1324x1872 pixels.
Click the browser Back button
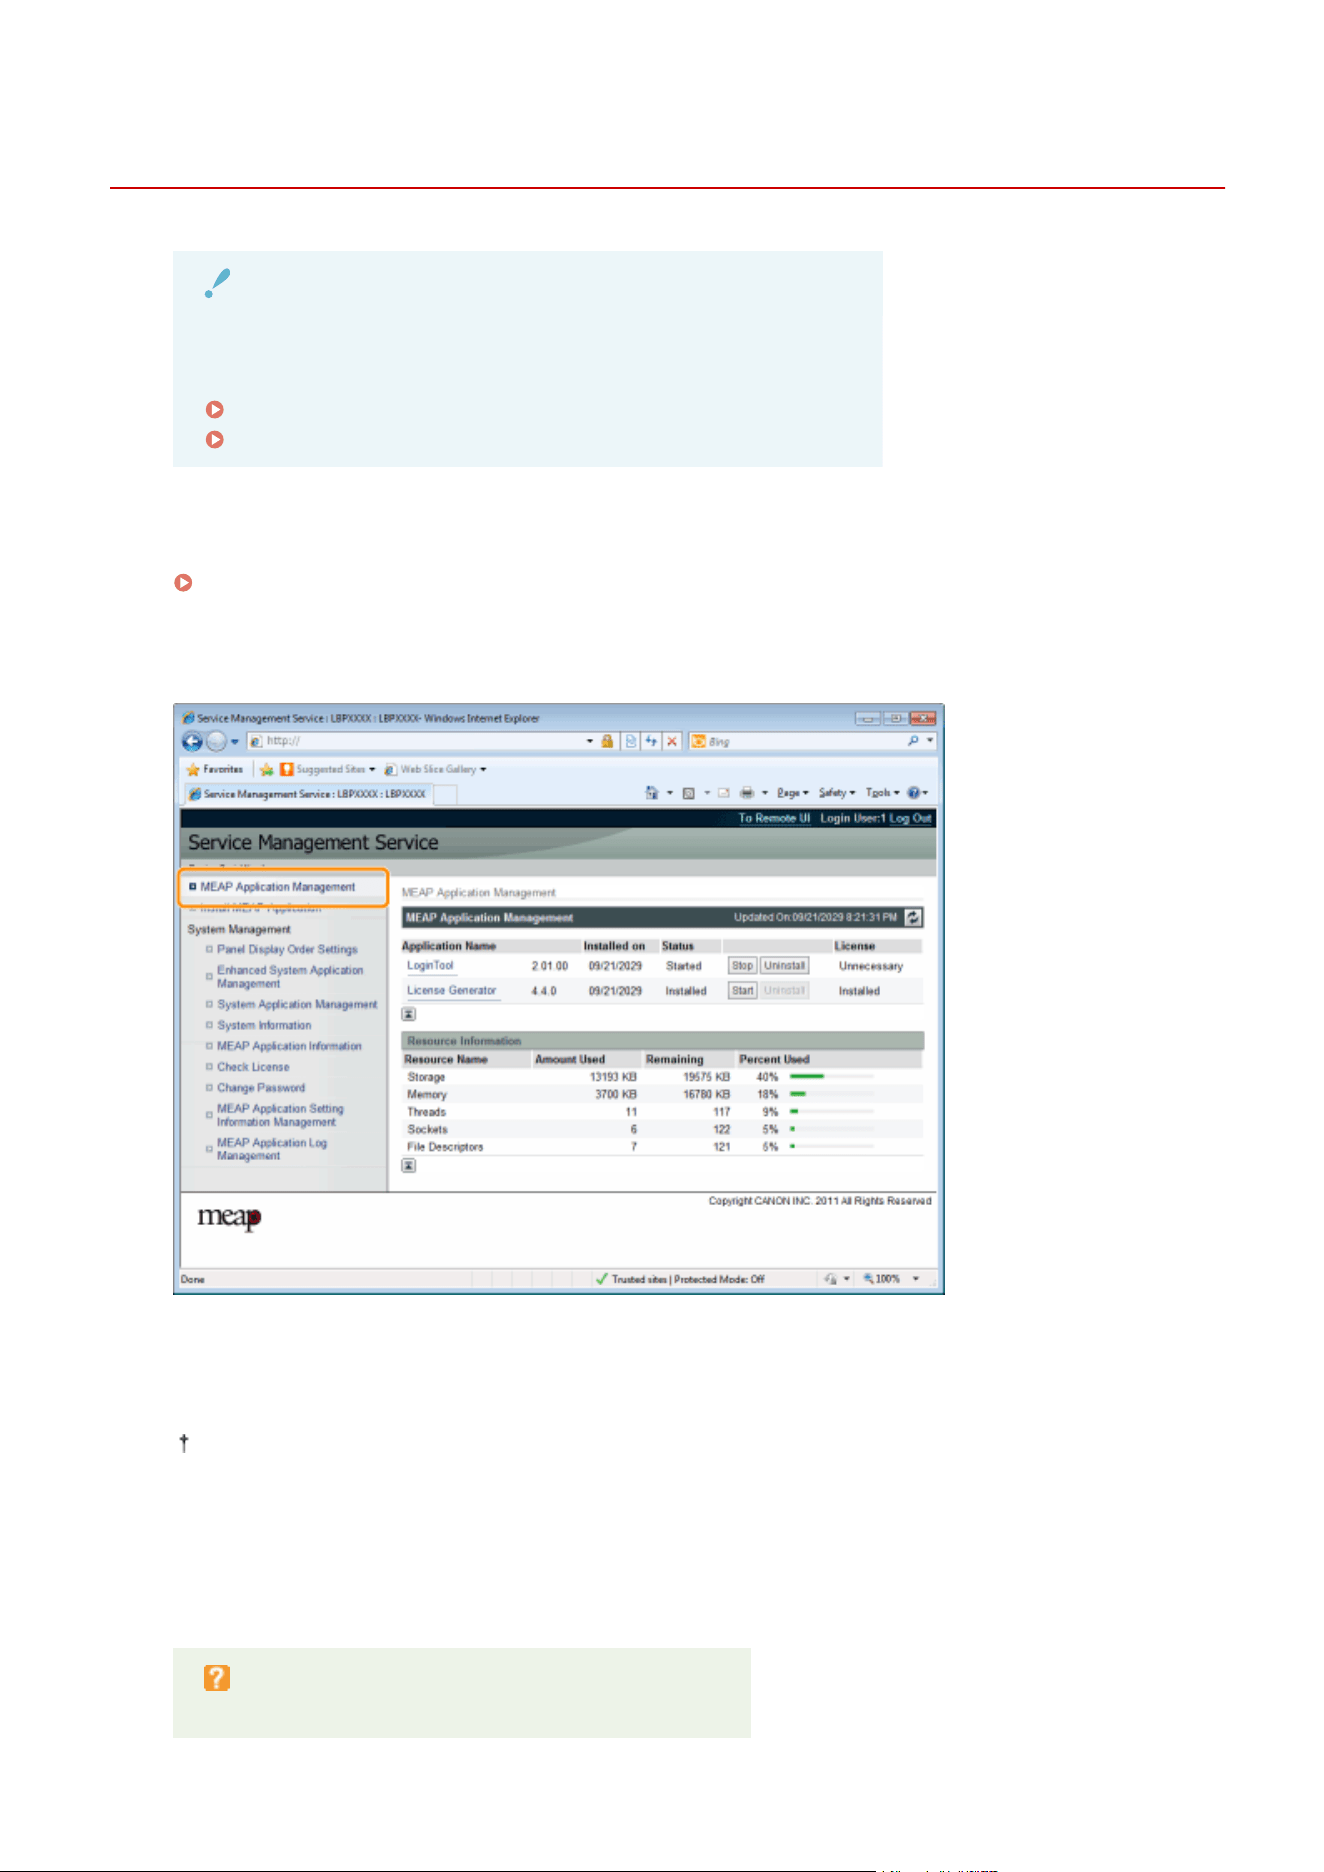point(192,742)
